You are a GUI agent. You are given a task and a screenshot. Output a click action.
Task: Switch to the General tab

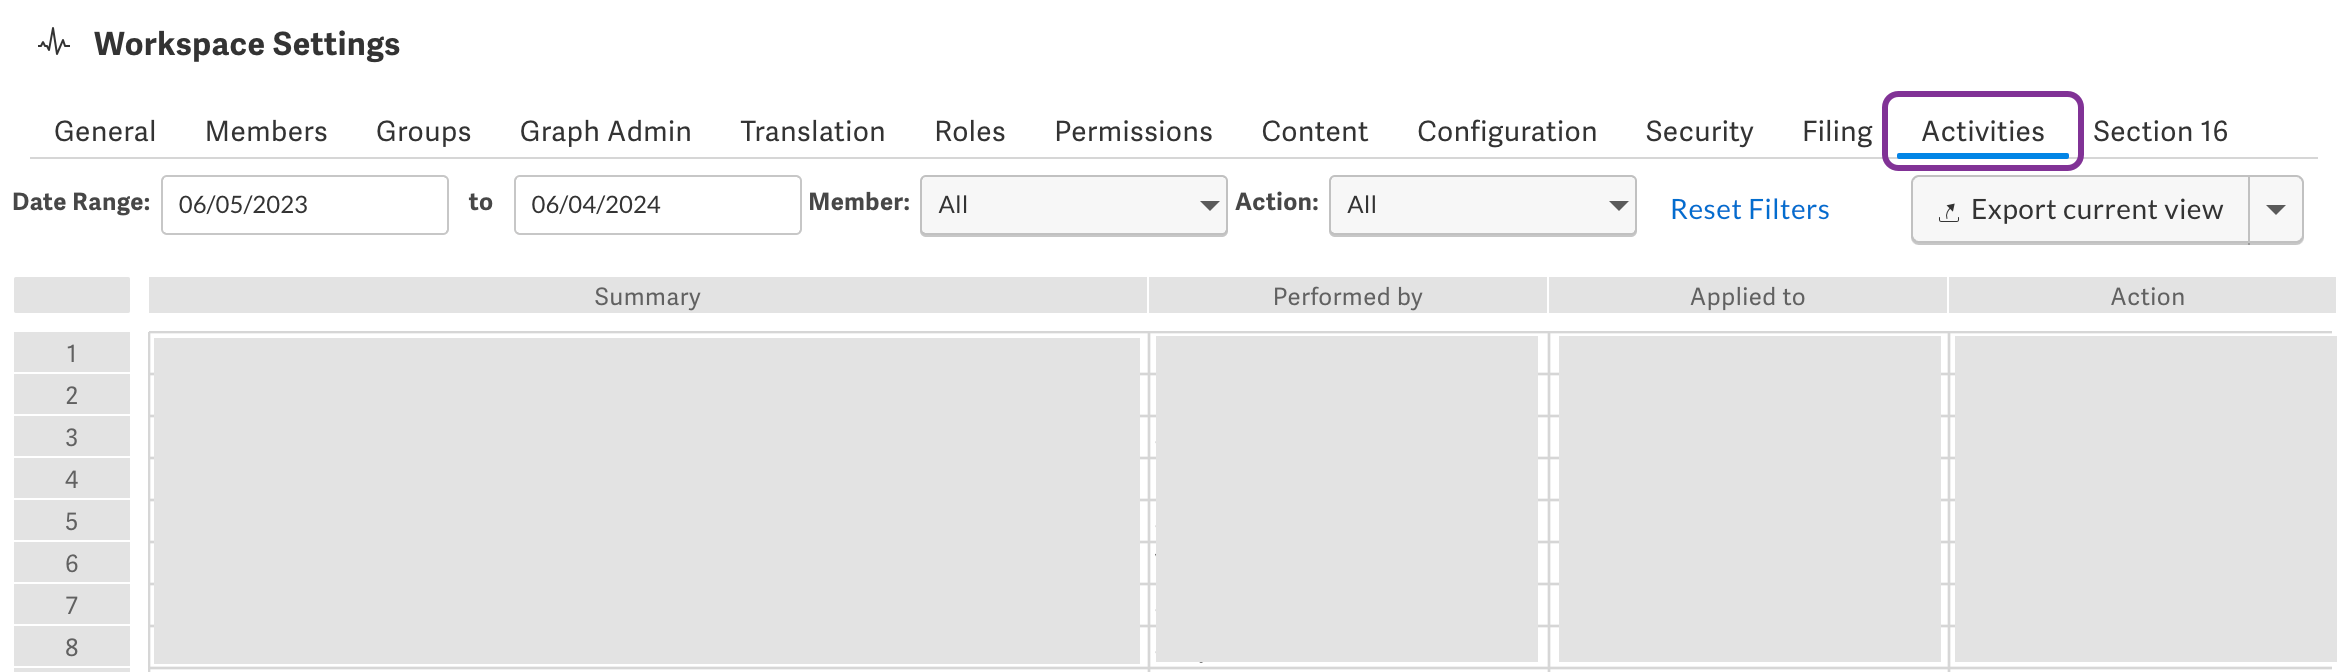(x=105, y=131)
